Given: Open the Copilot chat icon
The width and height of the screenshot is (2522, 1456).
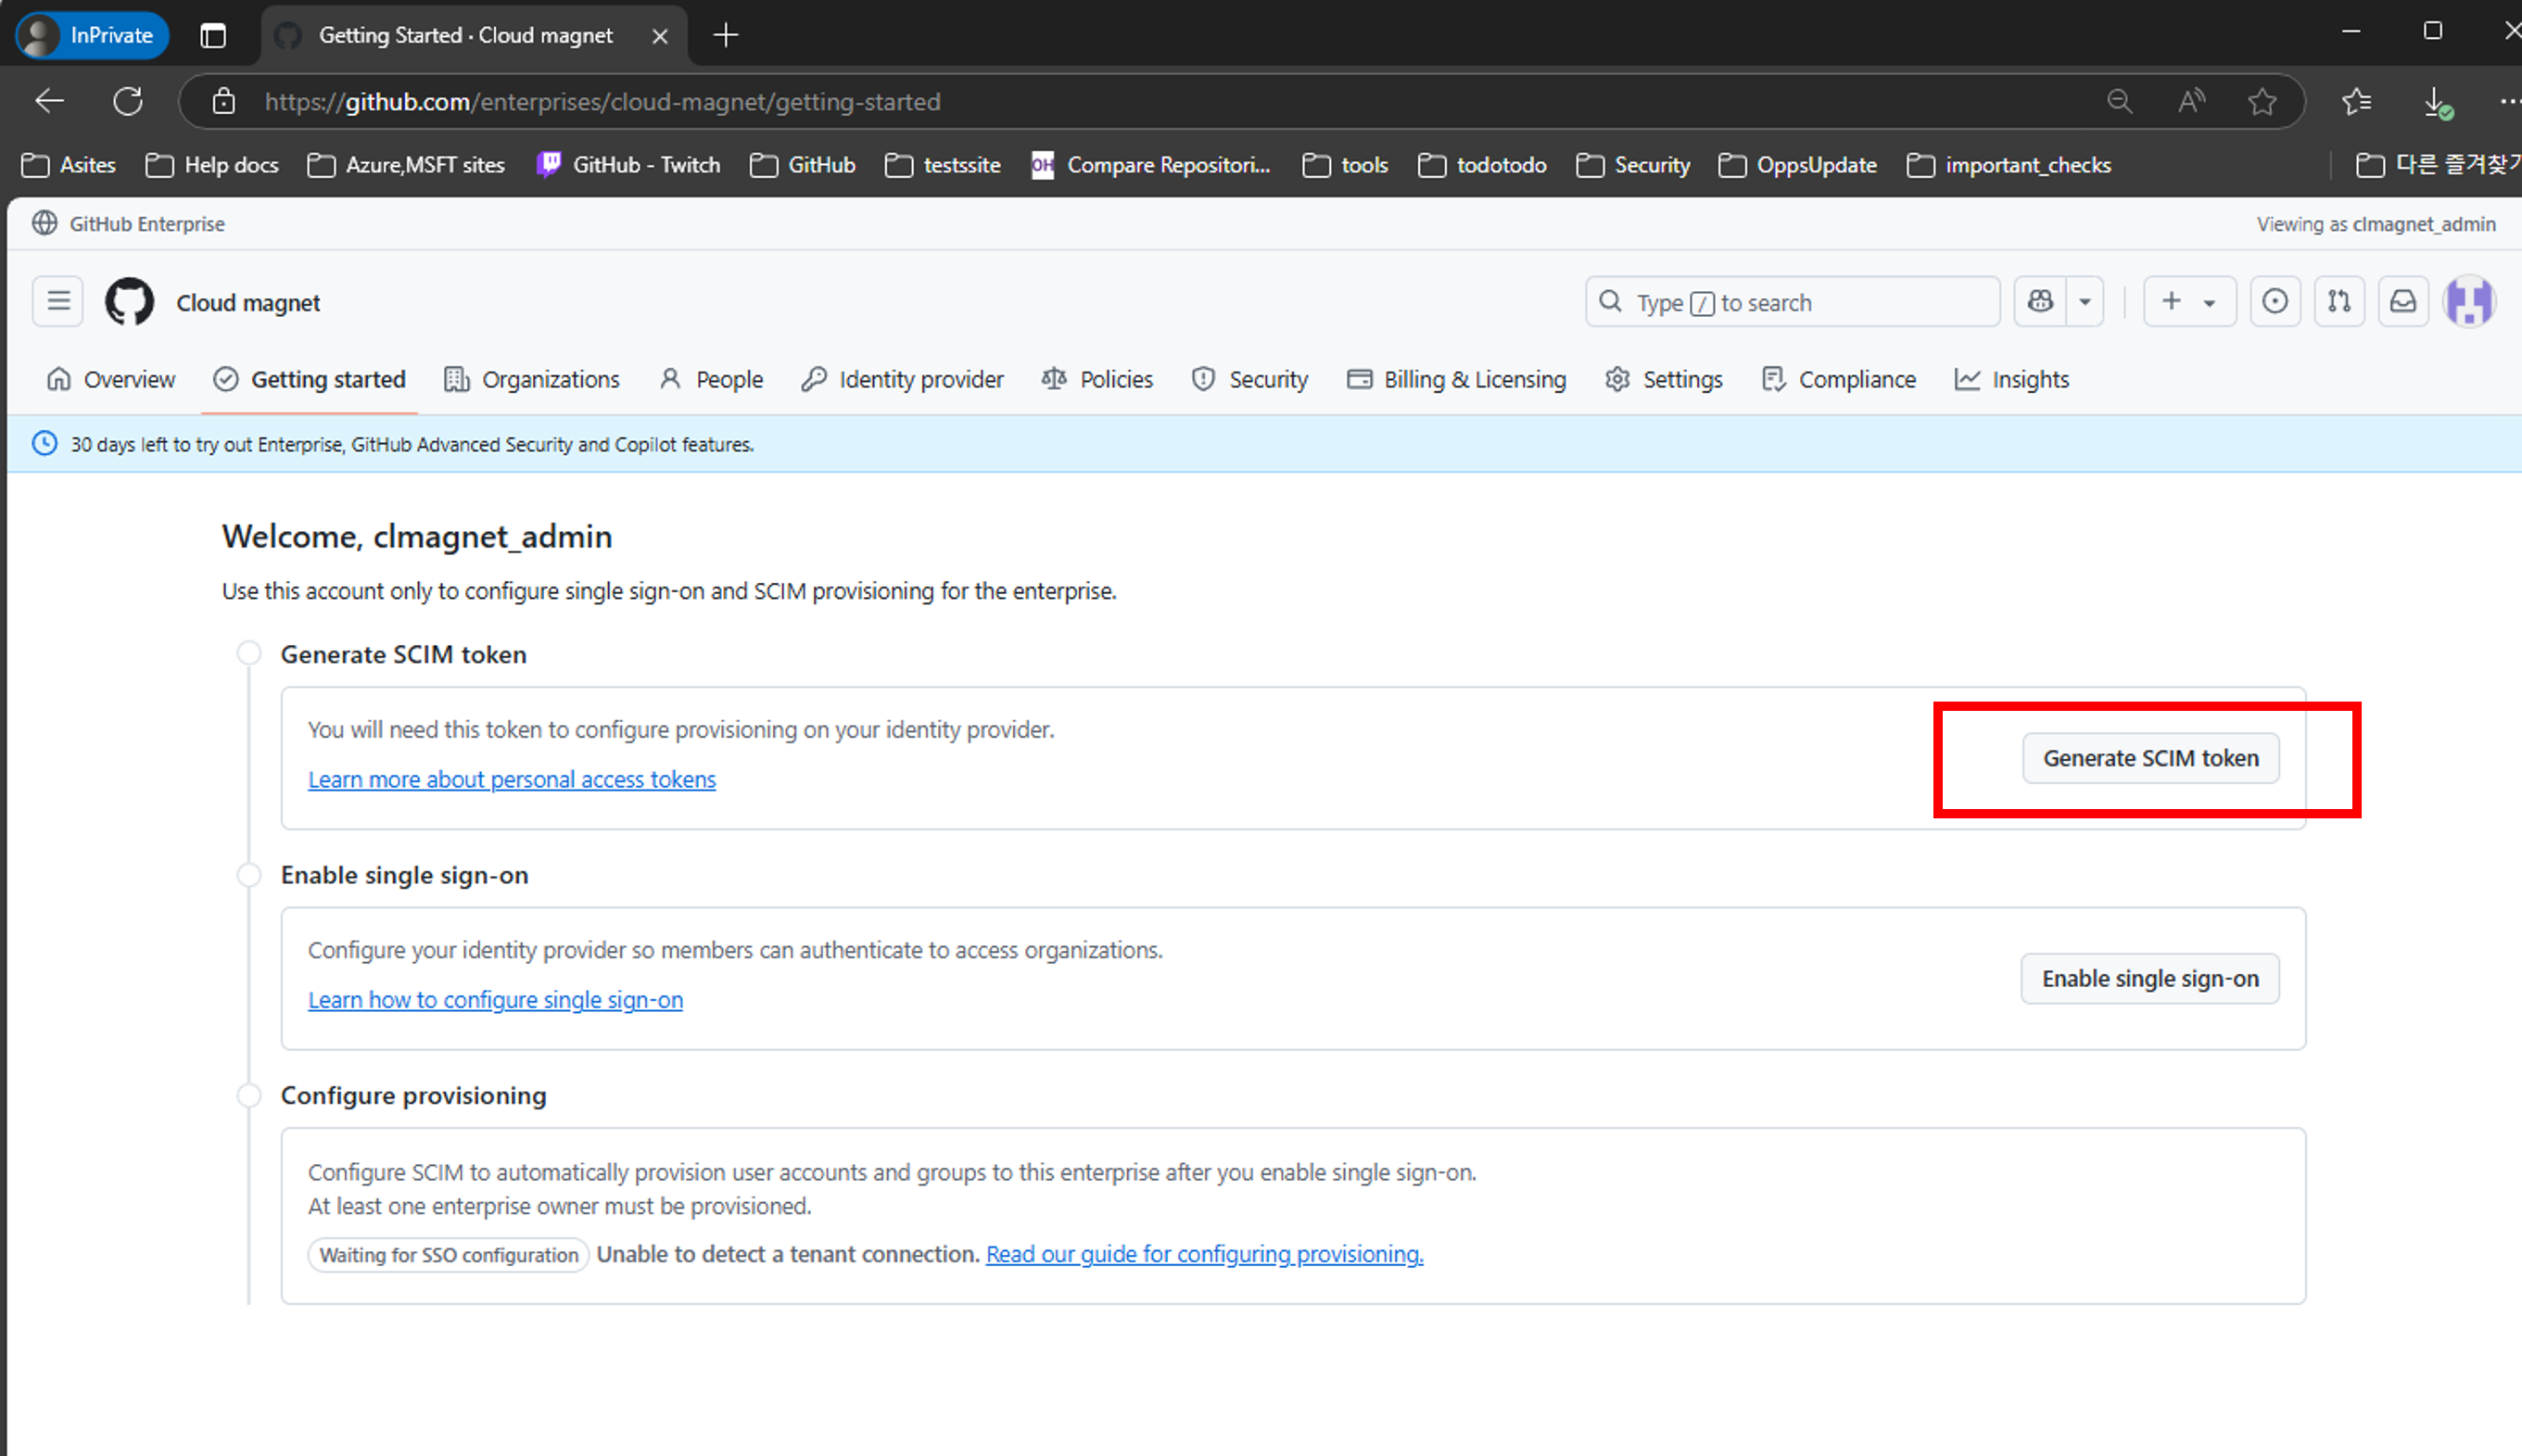Looking at the screenshot, I should point(2040,301).
